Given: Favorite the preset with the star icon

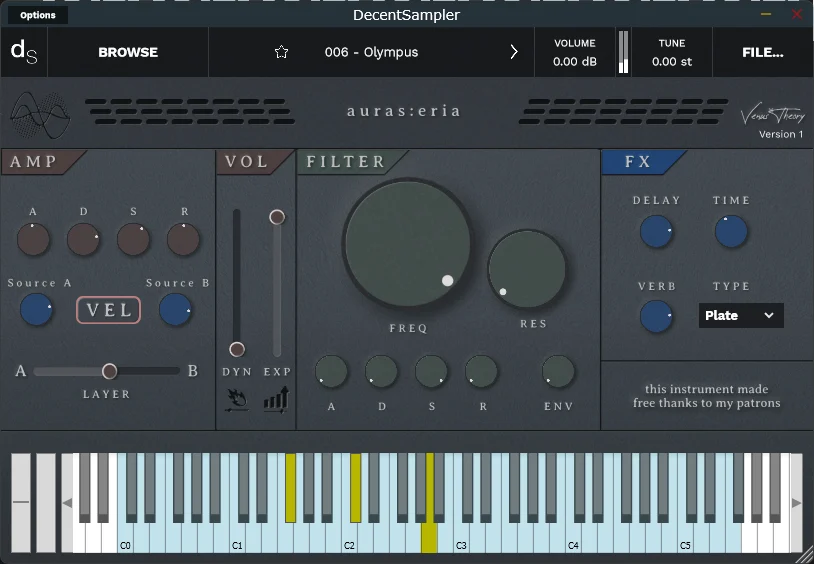Looking at the screenshot, I should click(x=281, y=52).
